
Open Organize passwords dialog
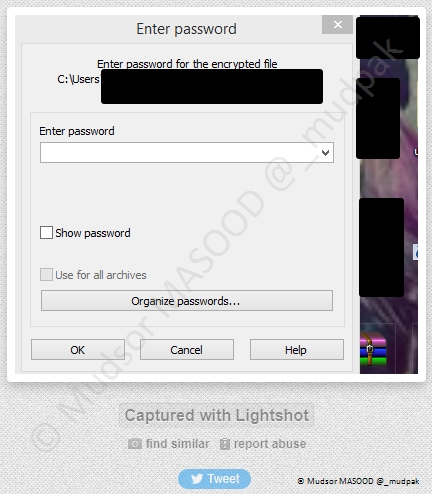coord(187,301)
